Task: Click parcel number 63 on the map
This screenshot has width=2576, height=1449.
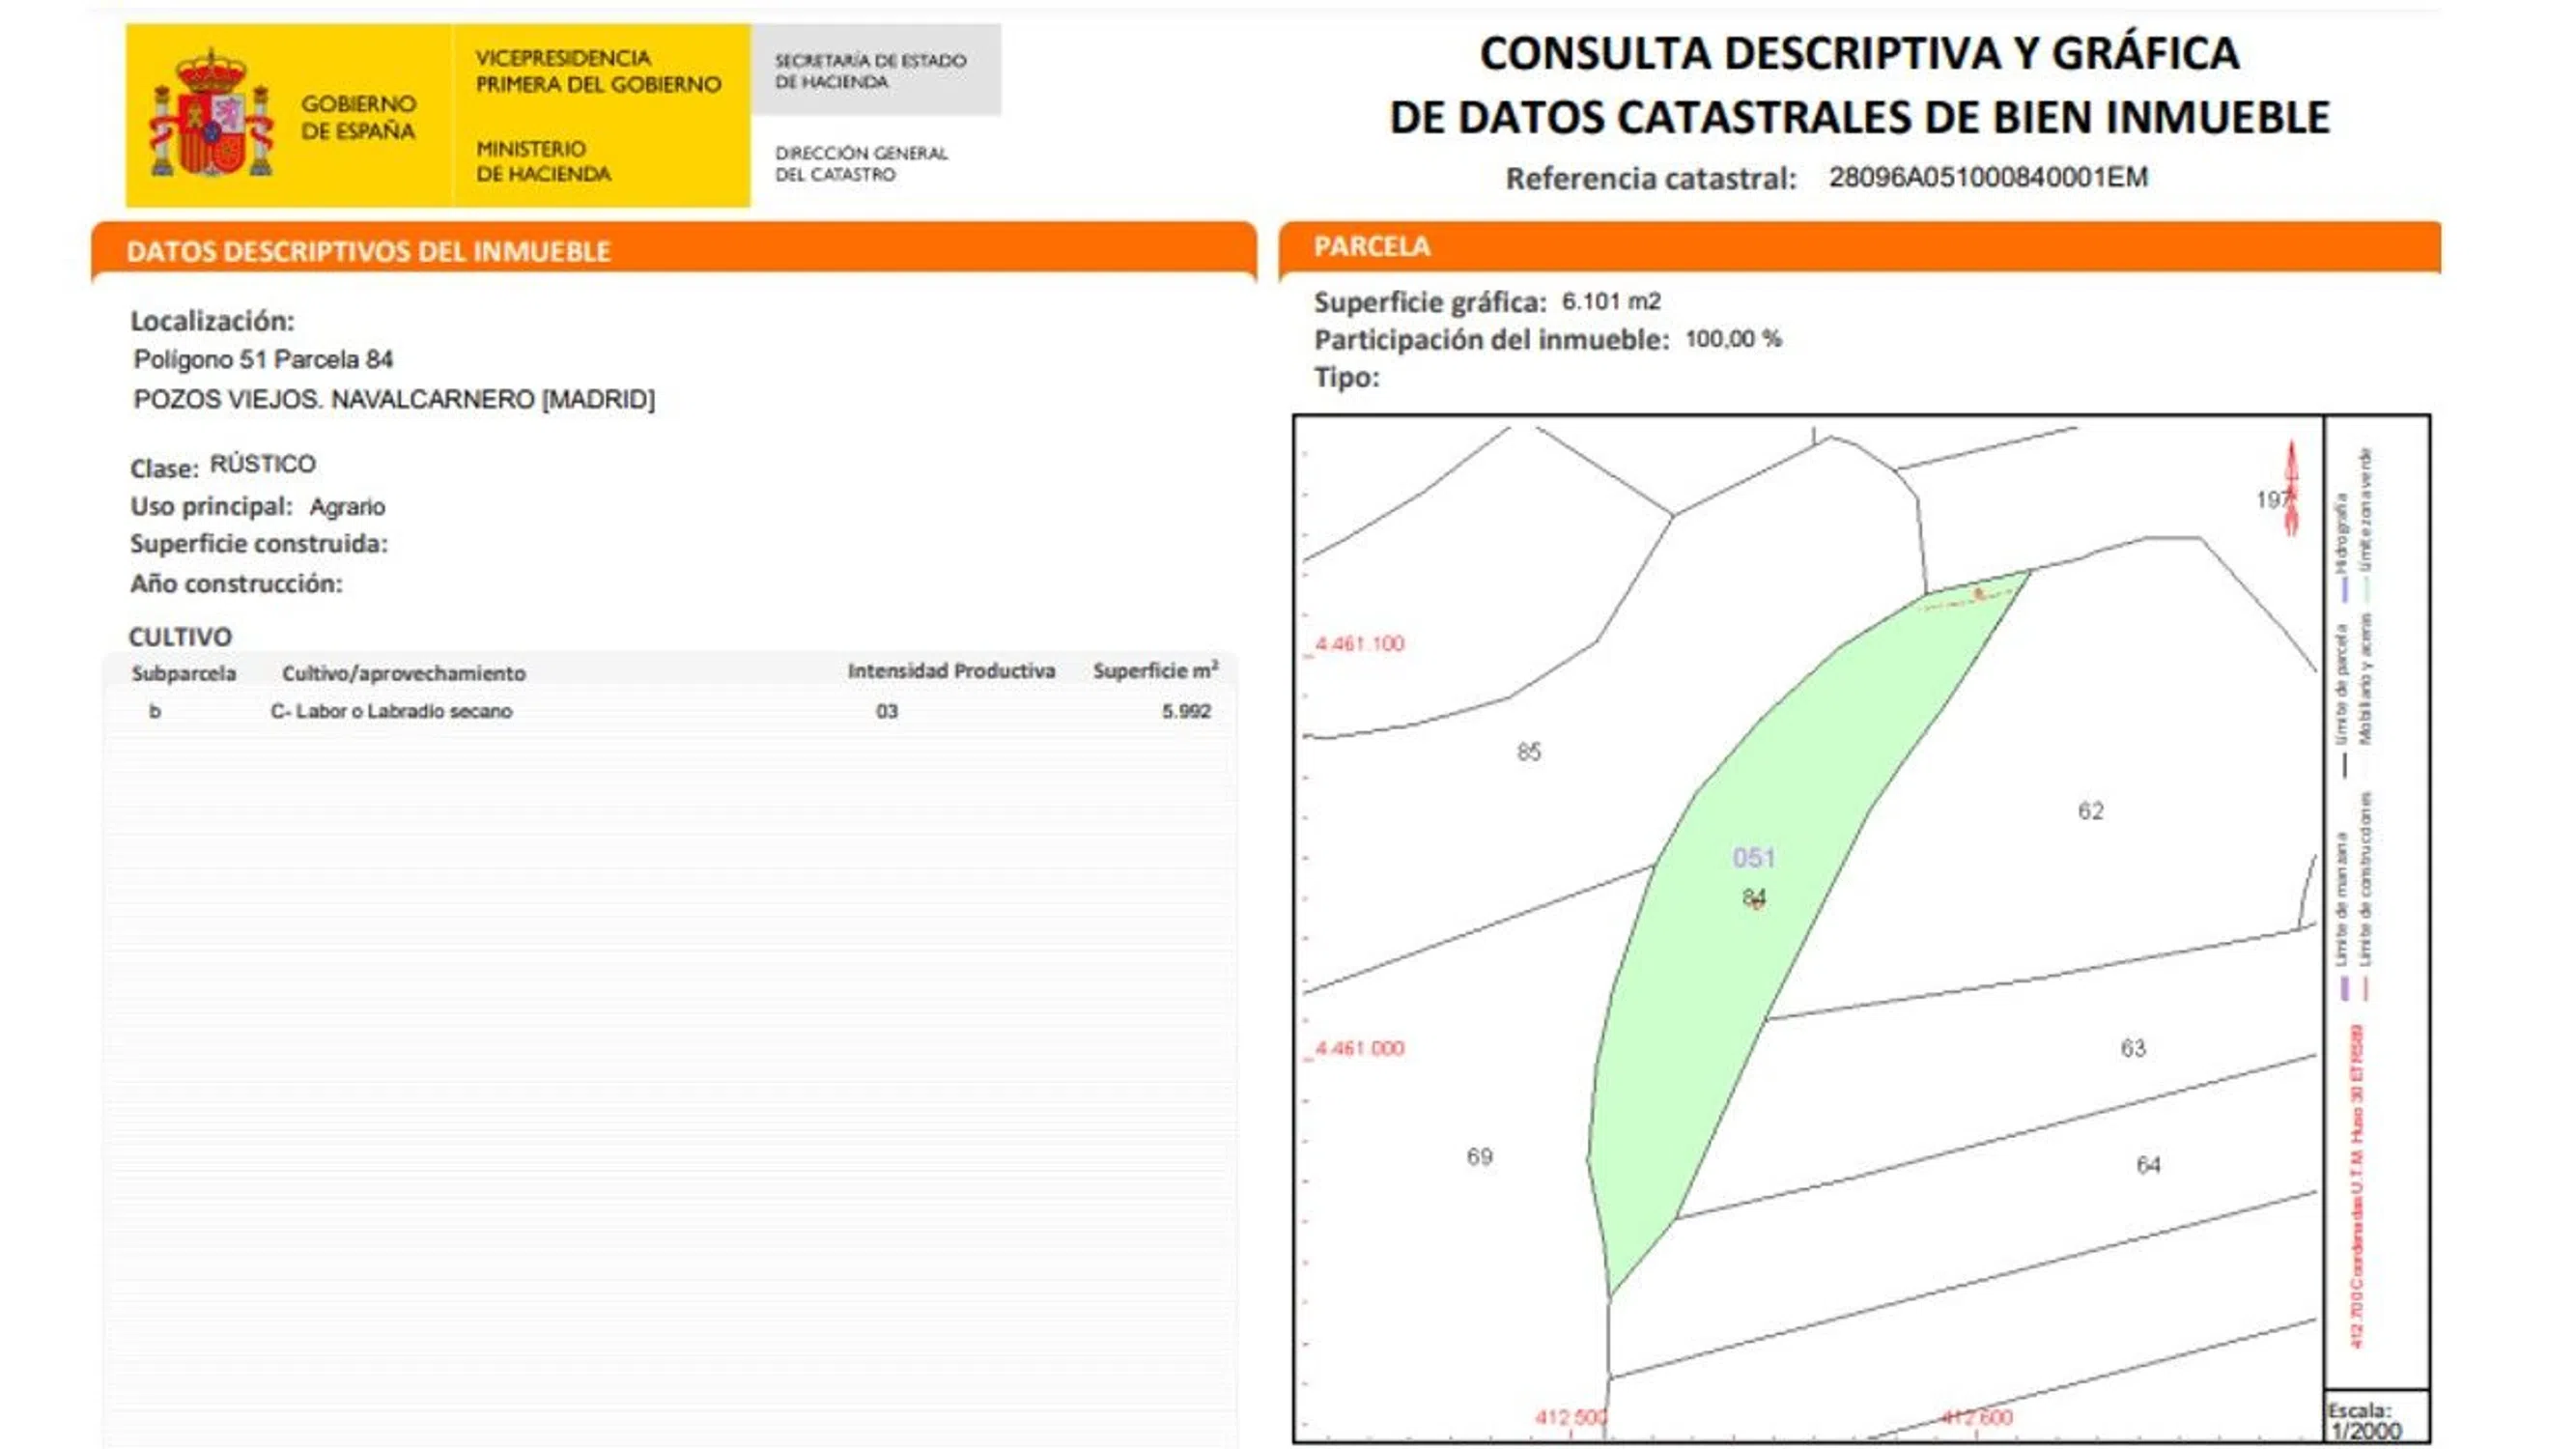Action: 2133,1048
